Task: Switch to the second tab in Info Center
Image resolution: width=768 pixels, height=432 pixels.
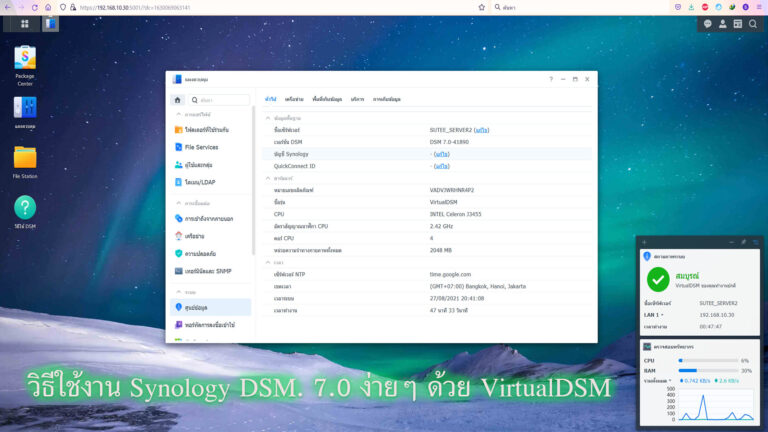Action: (294, 100)
